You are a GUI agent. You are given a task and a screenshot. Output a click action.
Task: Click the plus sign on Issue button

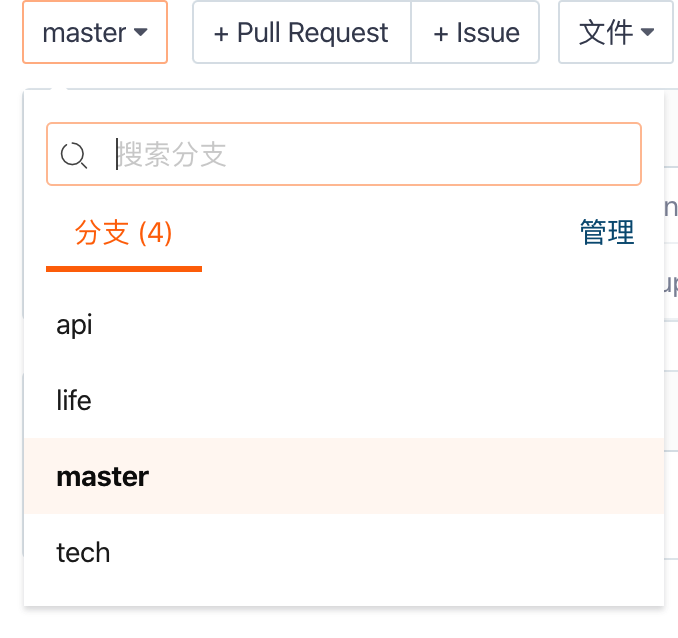[x=441, y=33]
